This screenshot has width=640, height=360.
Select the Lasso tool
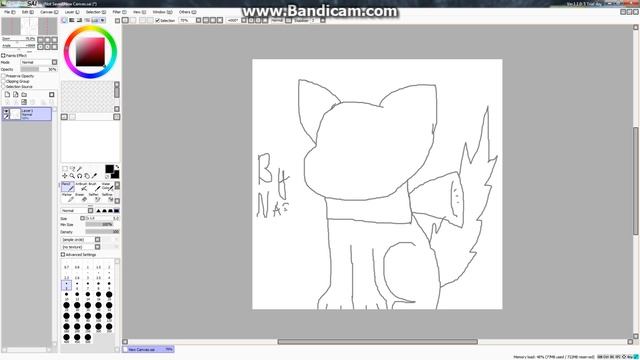pyautogui.click(x=72, y=169)
